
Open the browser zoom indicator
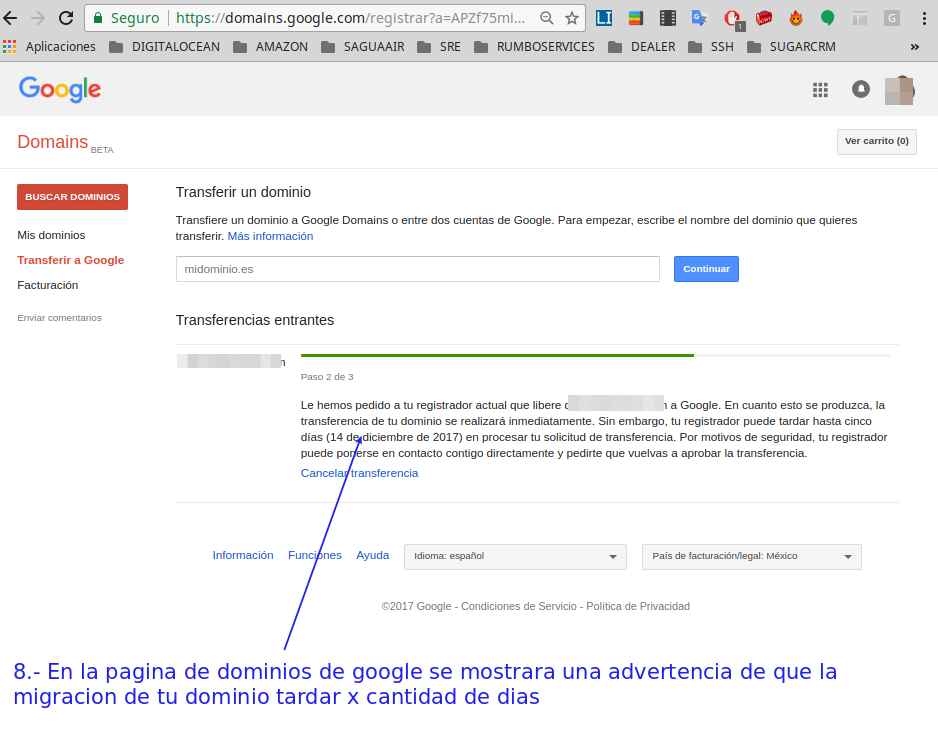546,18
